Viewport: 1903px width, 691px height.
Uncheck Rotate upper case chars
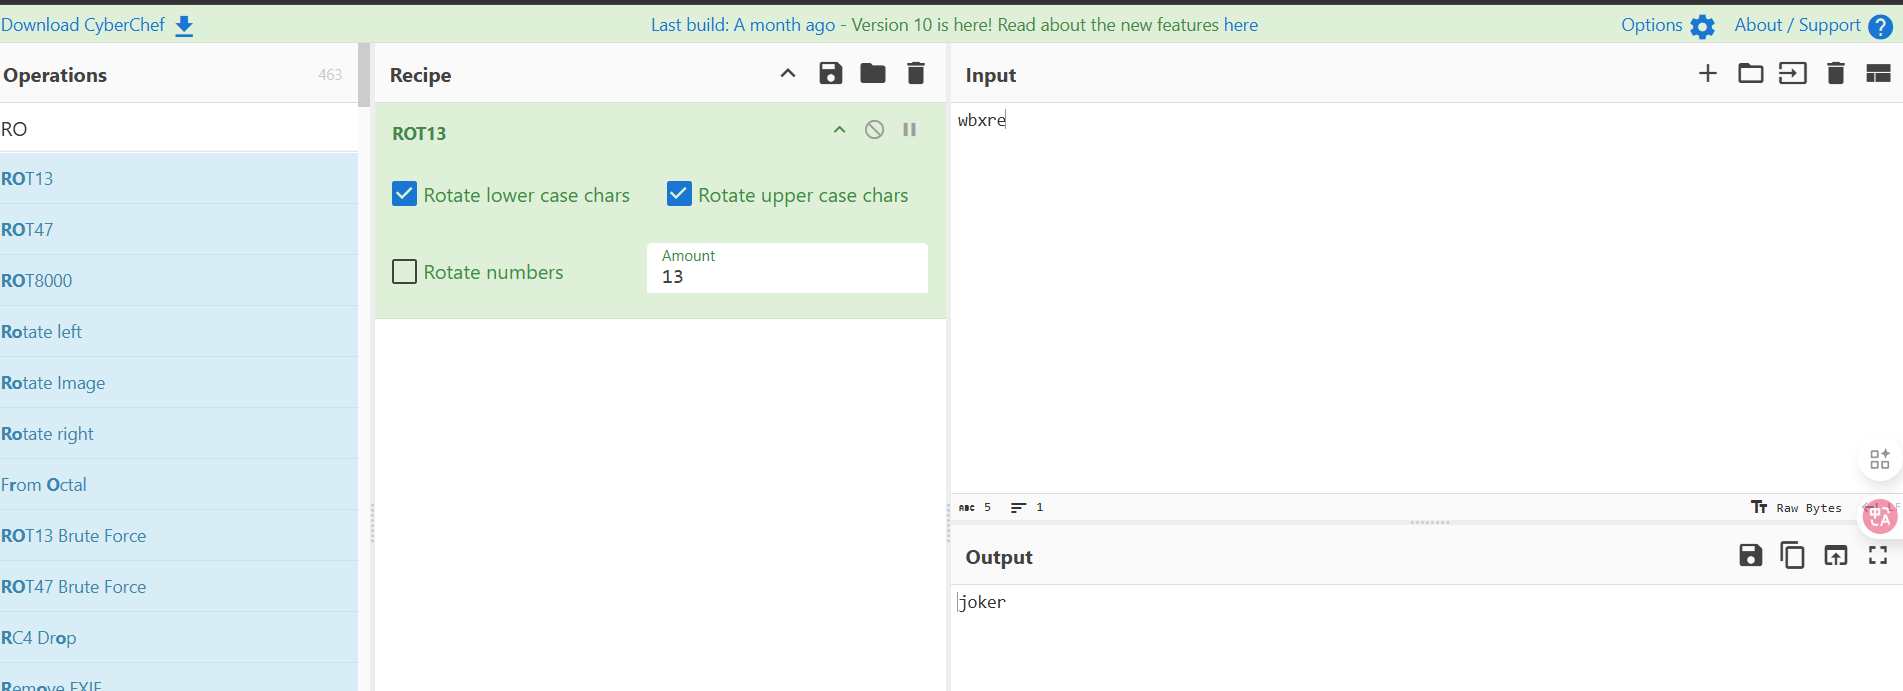pos(679,194)
